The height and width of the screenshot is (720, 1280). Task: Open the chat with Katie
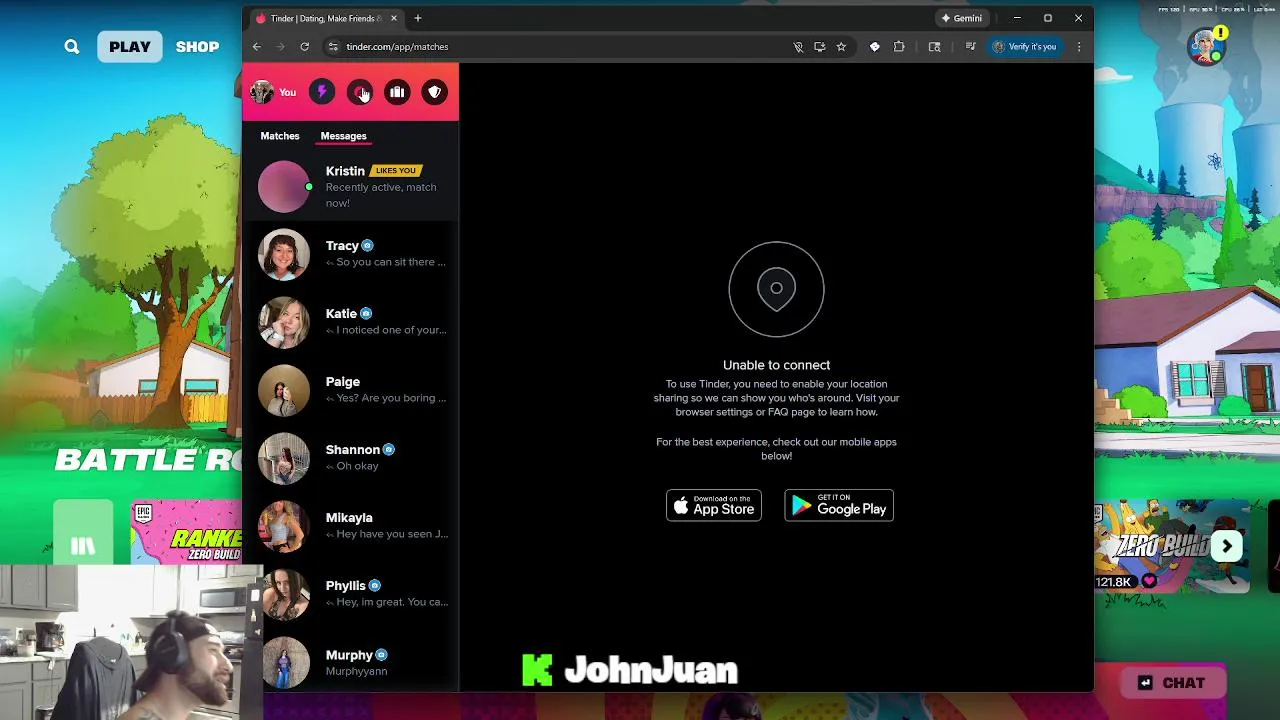pos(351,322)
